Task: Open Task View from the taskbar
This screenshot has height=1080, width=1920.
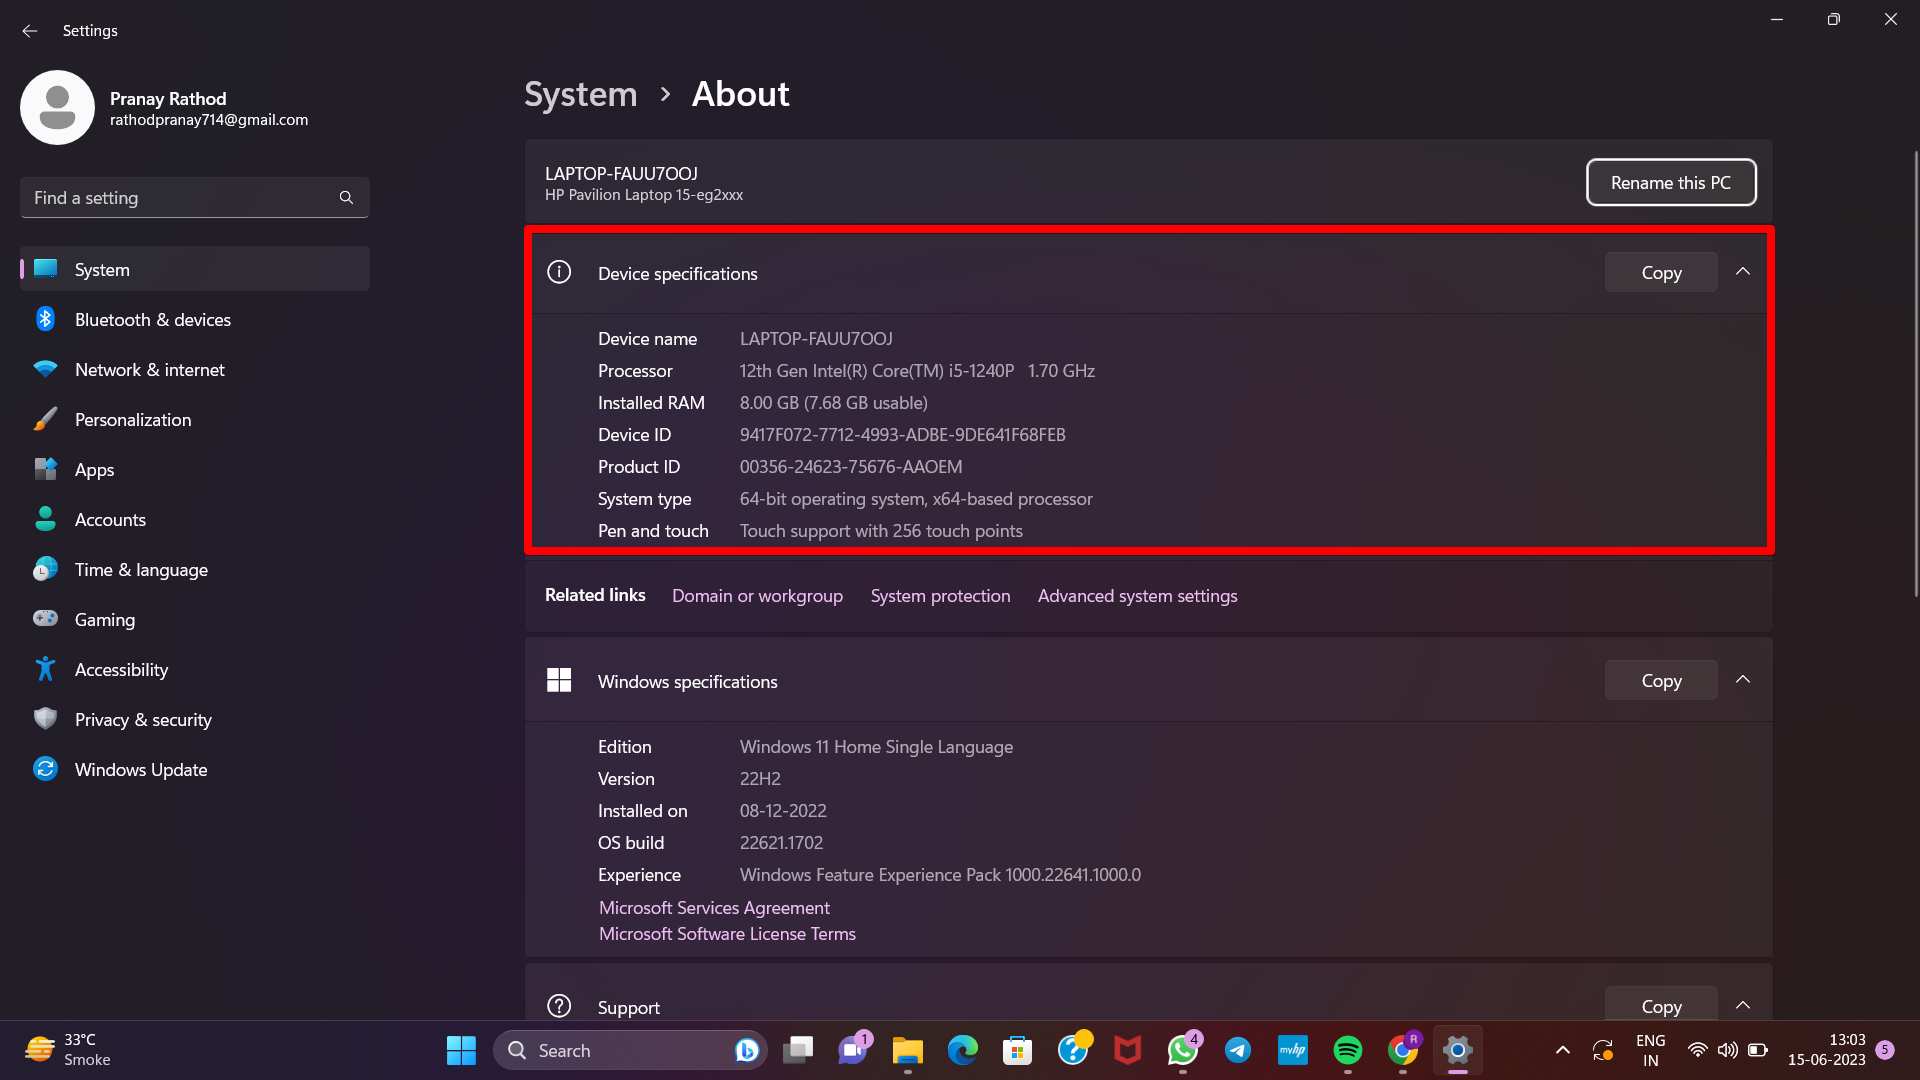Action: point(798,1050)
